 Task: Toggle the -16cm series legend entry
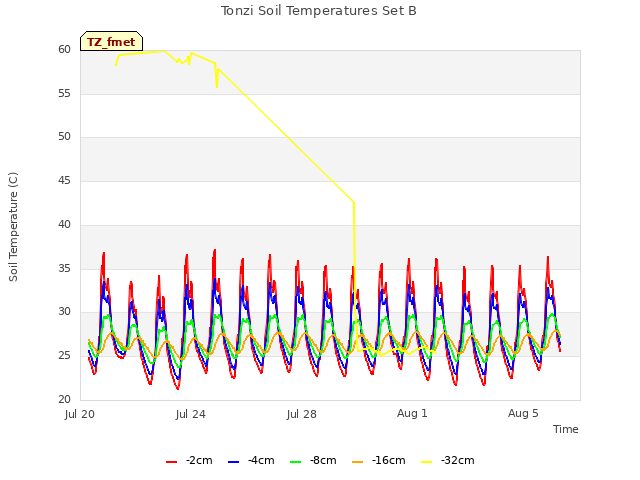[x=378, y=461]
